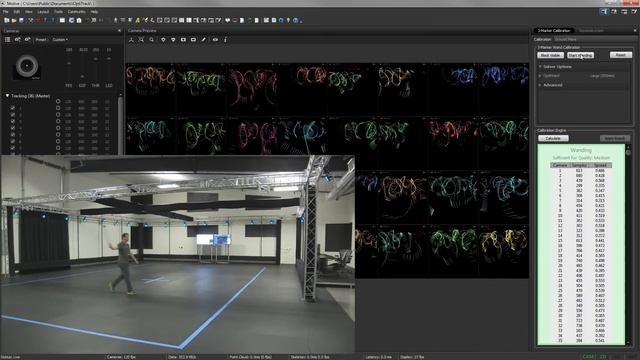Click the first layout icon at top right
This screenshot has height=360, width=640.
604,12
